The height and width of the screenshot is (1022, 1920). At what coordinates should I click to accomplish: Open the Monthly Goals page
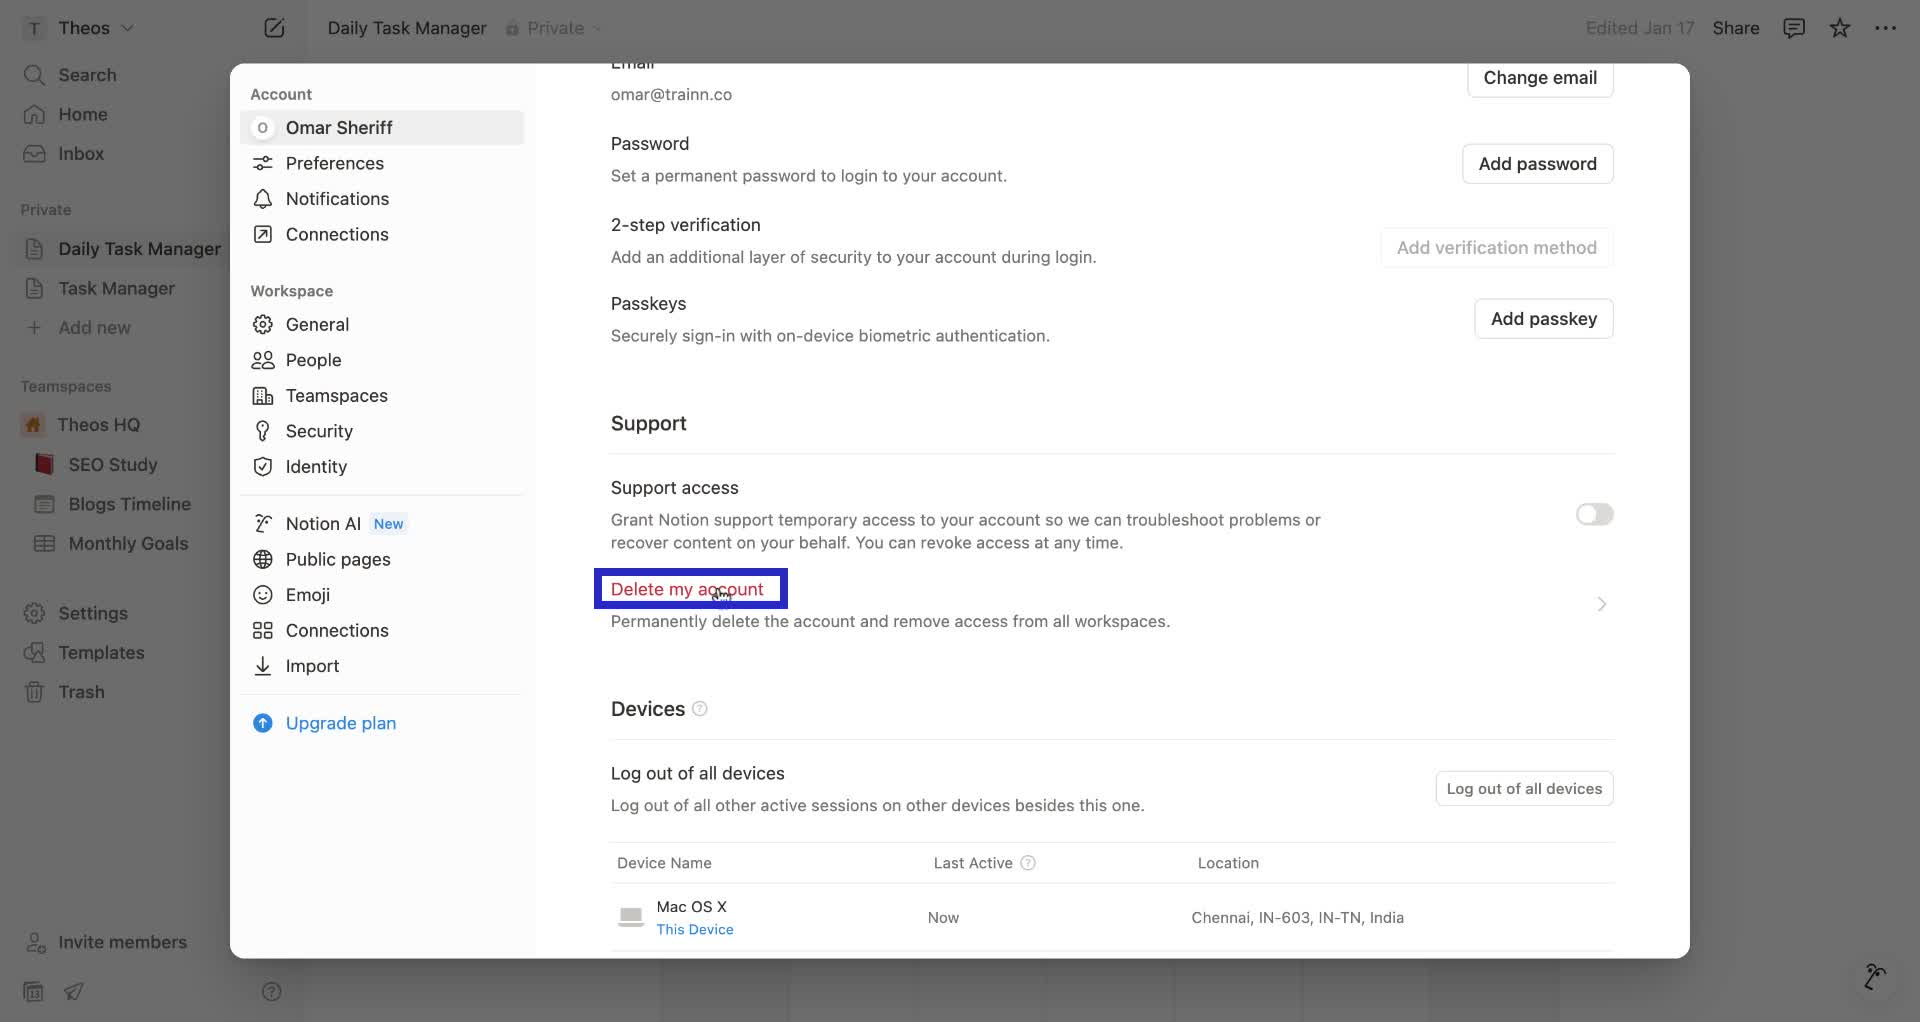[128, 543]
